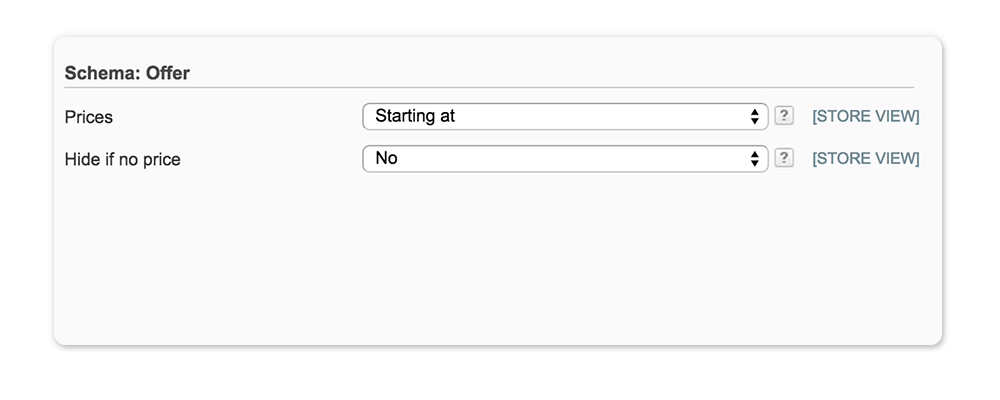Select the 'Starting at' value text

coord(415,116)
